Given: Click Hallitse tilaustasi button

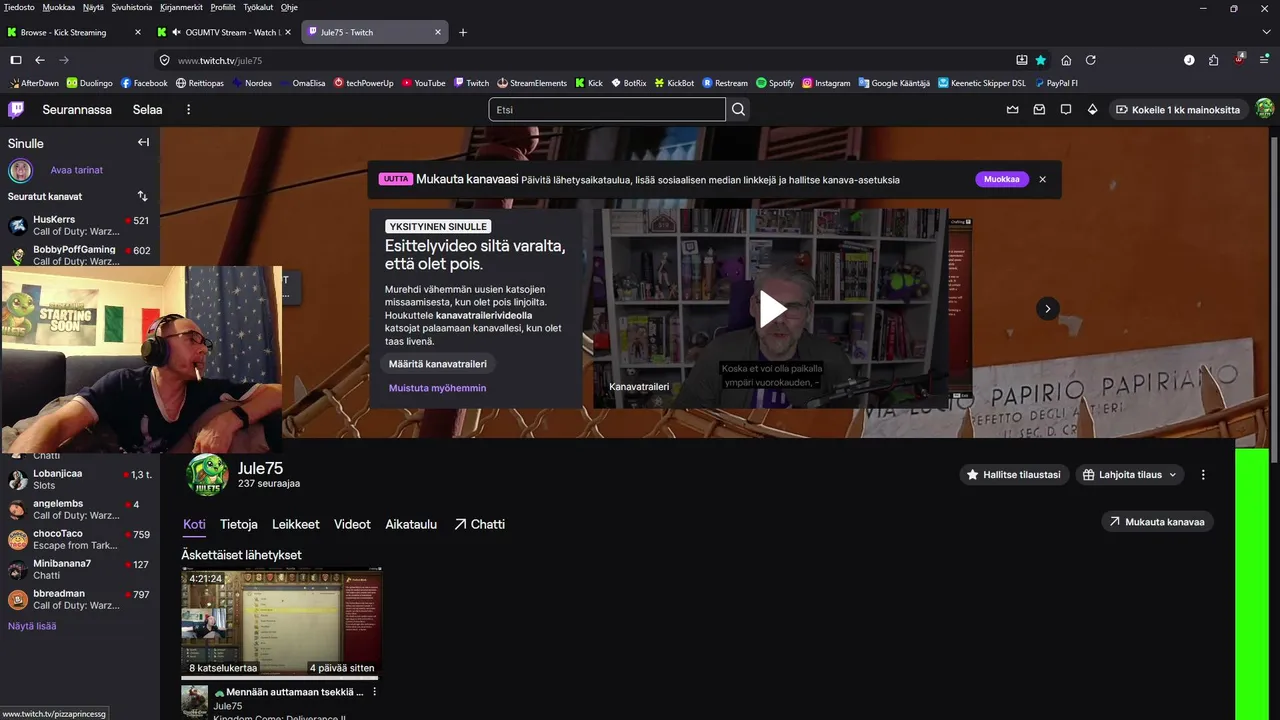Looking at the screenshot, I should click(x=1015, y=475).
